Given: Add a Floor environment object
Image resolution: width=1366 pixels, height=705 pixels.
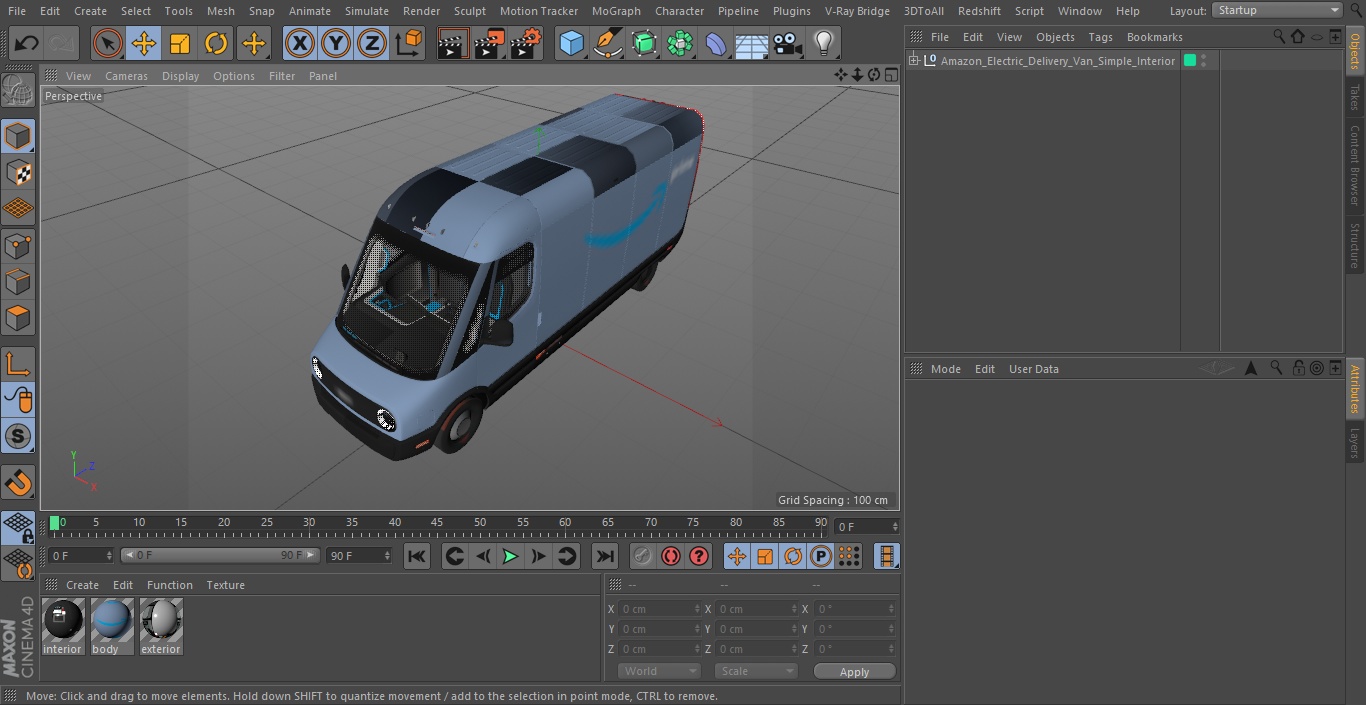Looking at the screenshot, I should pos(752,43).
